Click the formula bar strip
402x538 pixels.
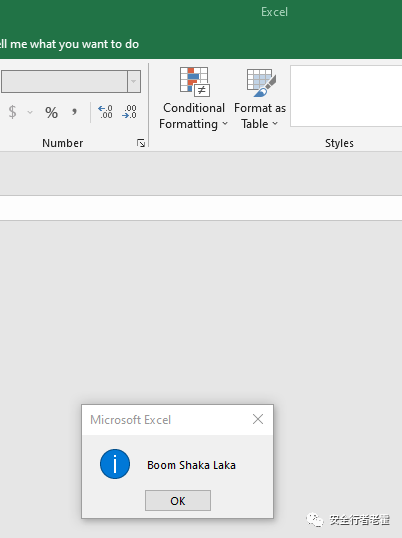(201, 208)
